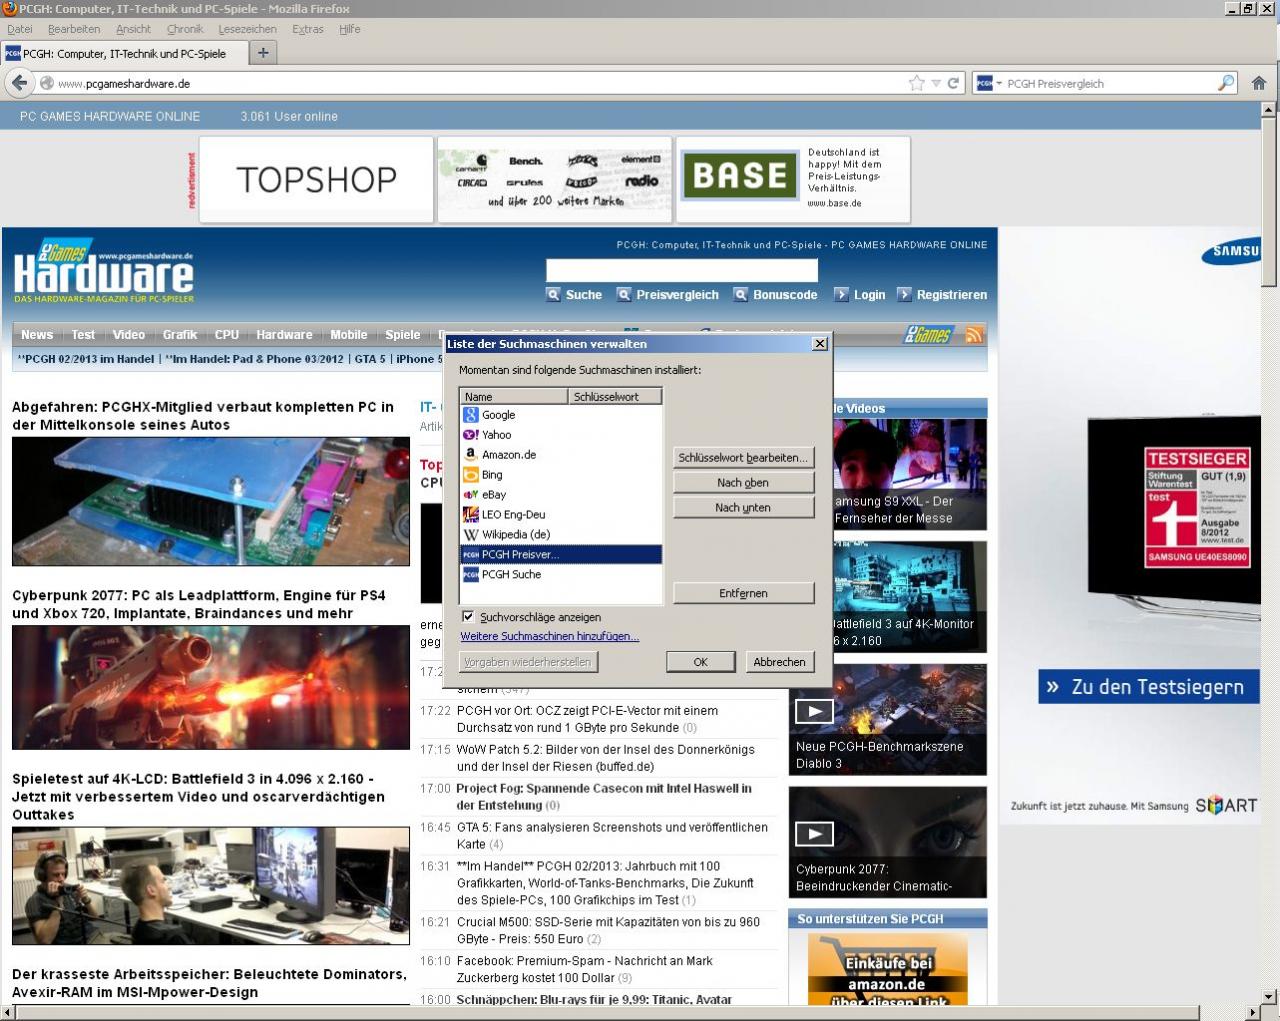The image size is (1280, 1021).
Task: Open the Ansicht menu
Action: 134,29
